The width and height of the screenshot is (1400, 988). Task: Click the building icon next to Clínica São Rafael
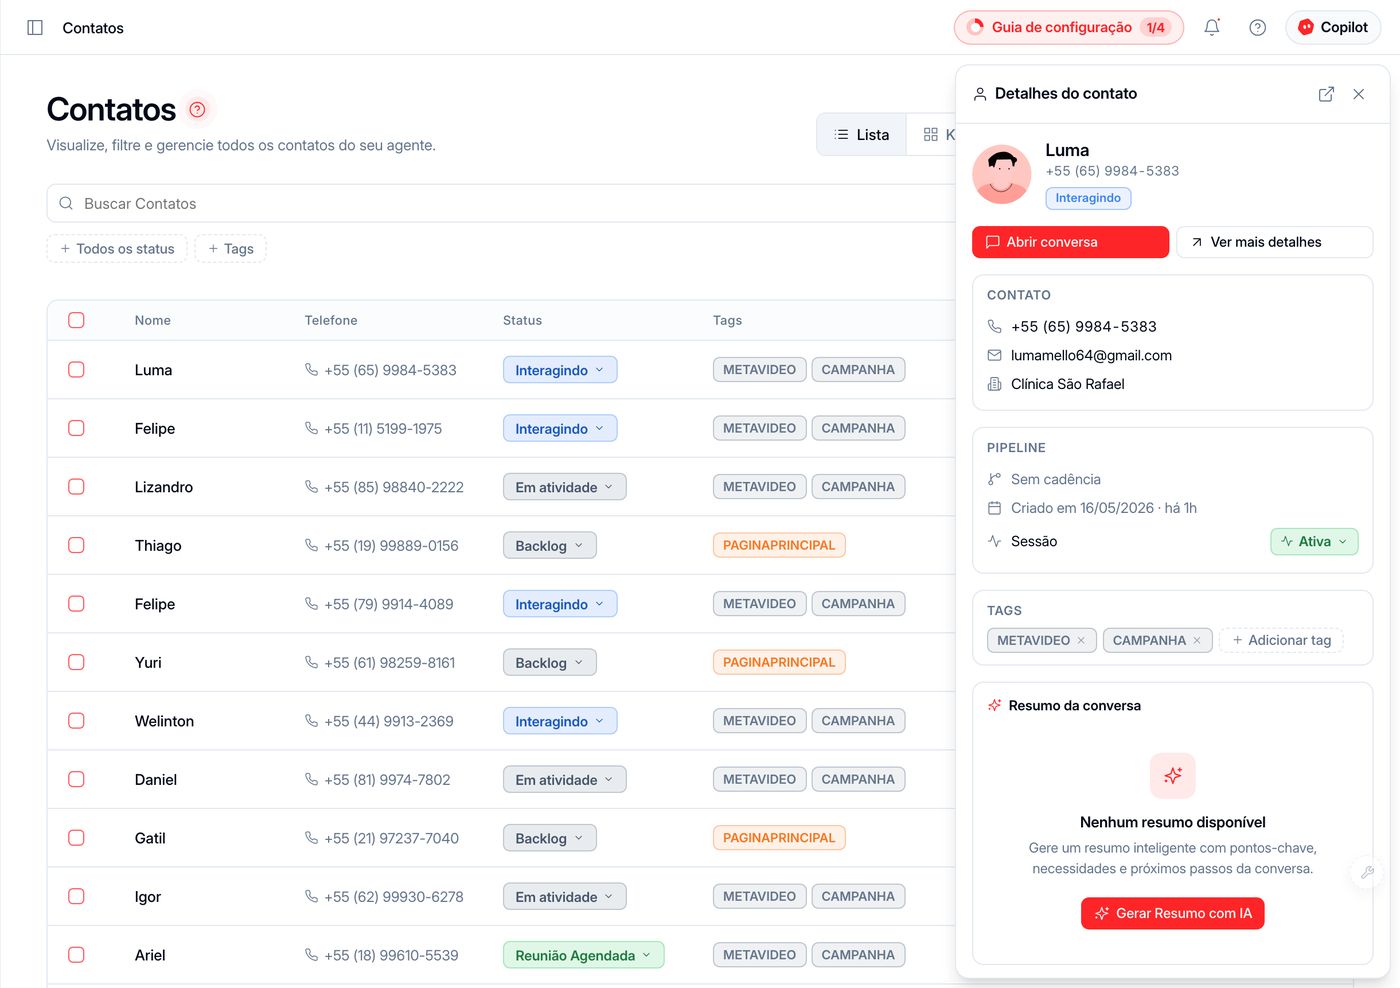click(994, 384)
